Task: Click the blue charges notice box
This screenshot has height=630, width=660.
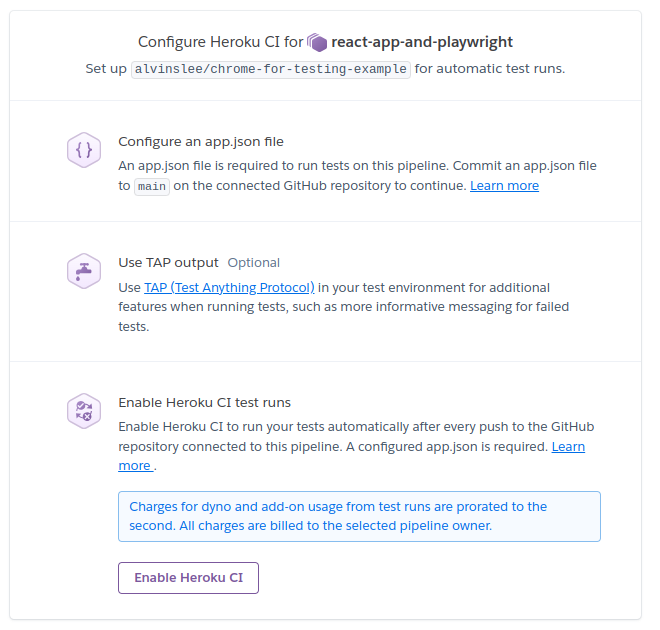Action: click(x=359, y=516)
